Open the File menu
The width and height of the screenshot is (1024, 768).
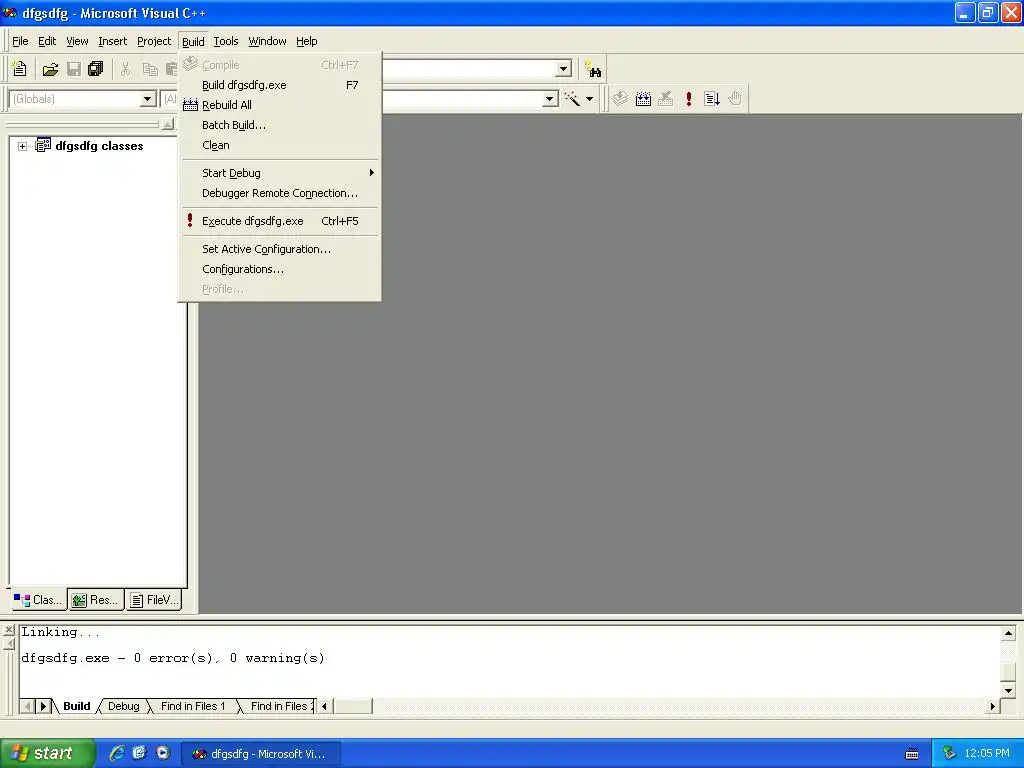click(20, 41)
